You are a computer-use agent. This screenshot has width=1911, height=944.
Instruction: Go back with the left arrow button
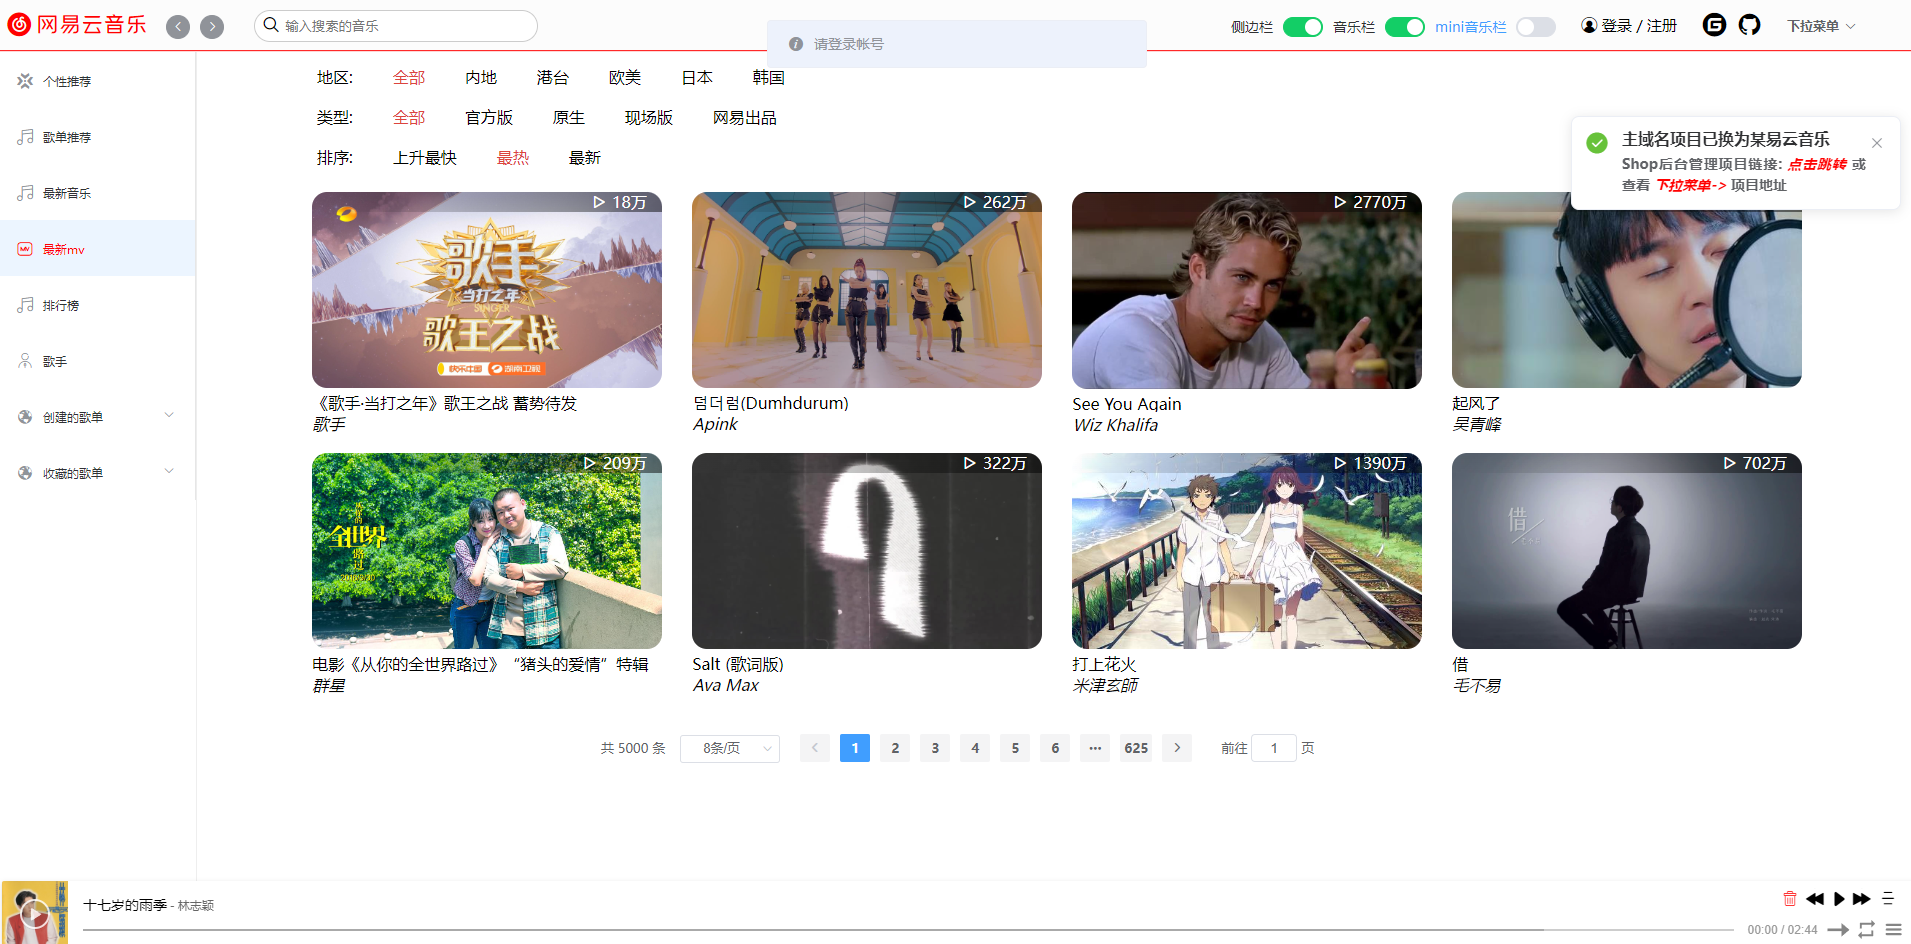(178, 27)
